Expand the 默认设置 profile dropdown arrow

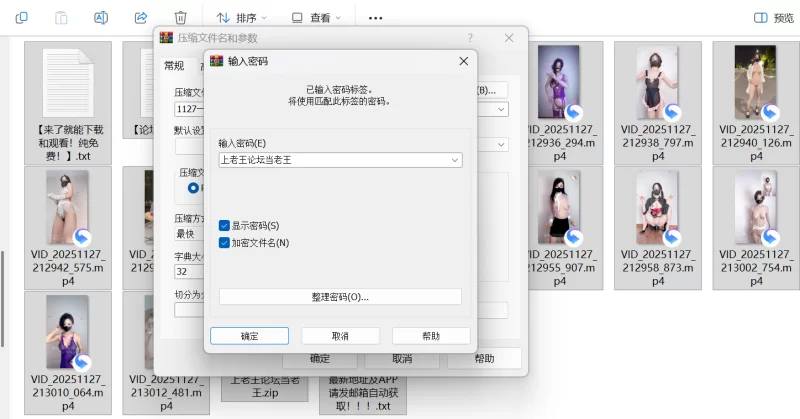click(x=501, y=144)
